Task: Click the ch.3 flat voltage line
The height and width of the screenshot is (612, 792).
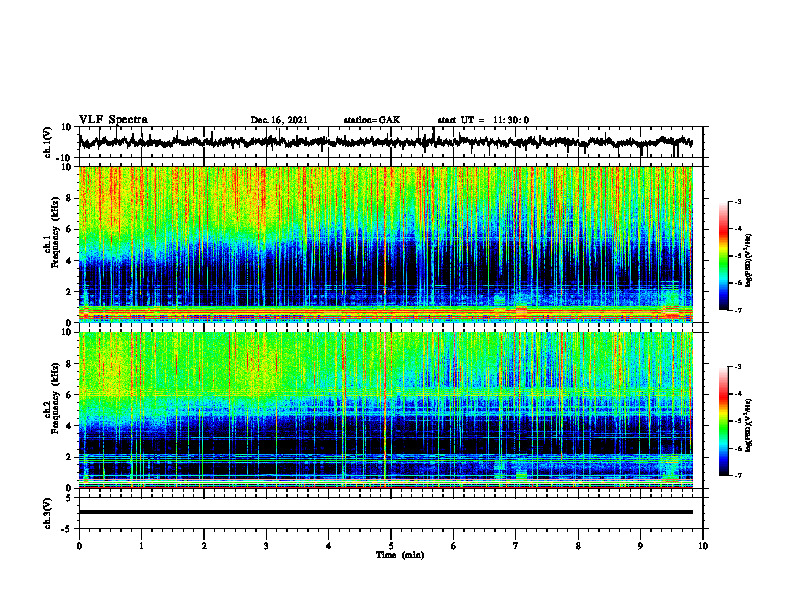Action: (x=385, y=512)
